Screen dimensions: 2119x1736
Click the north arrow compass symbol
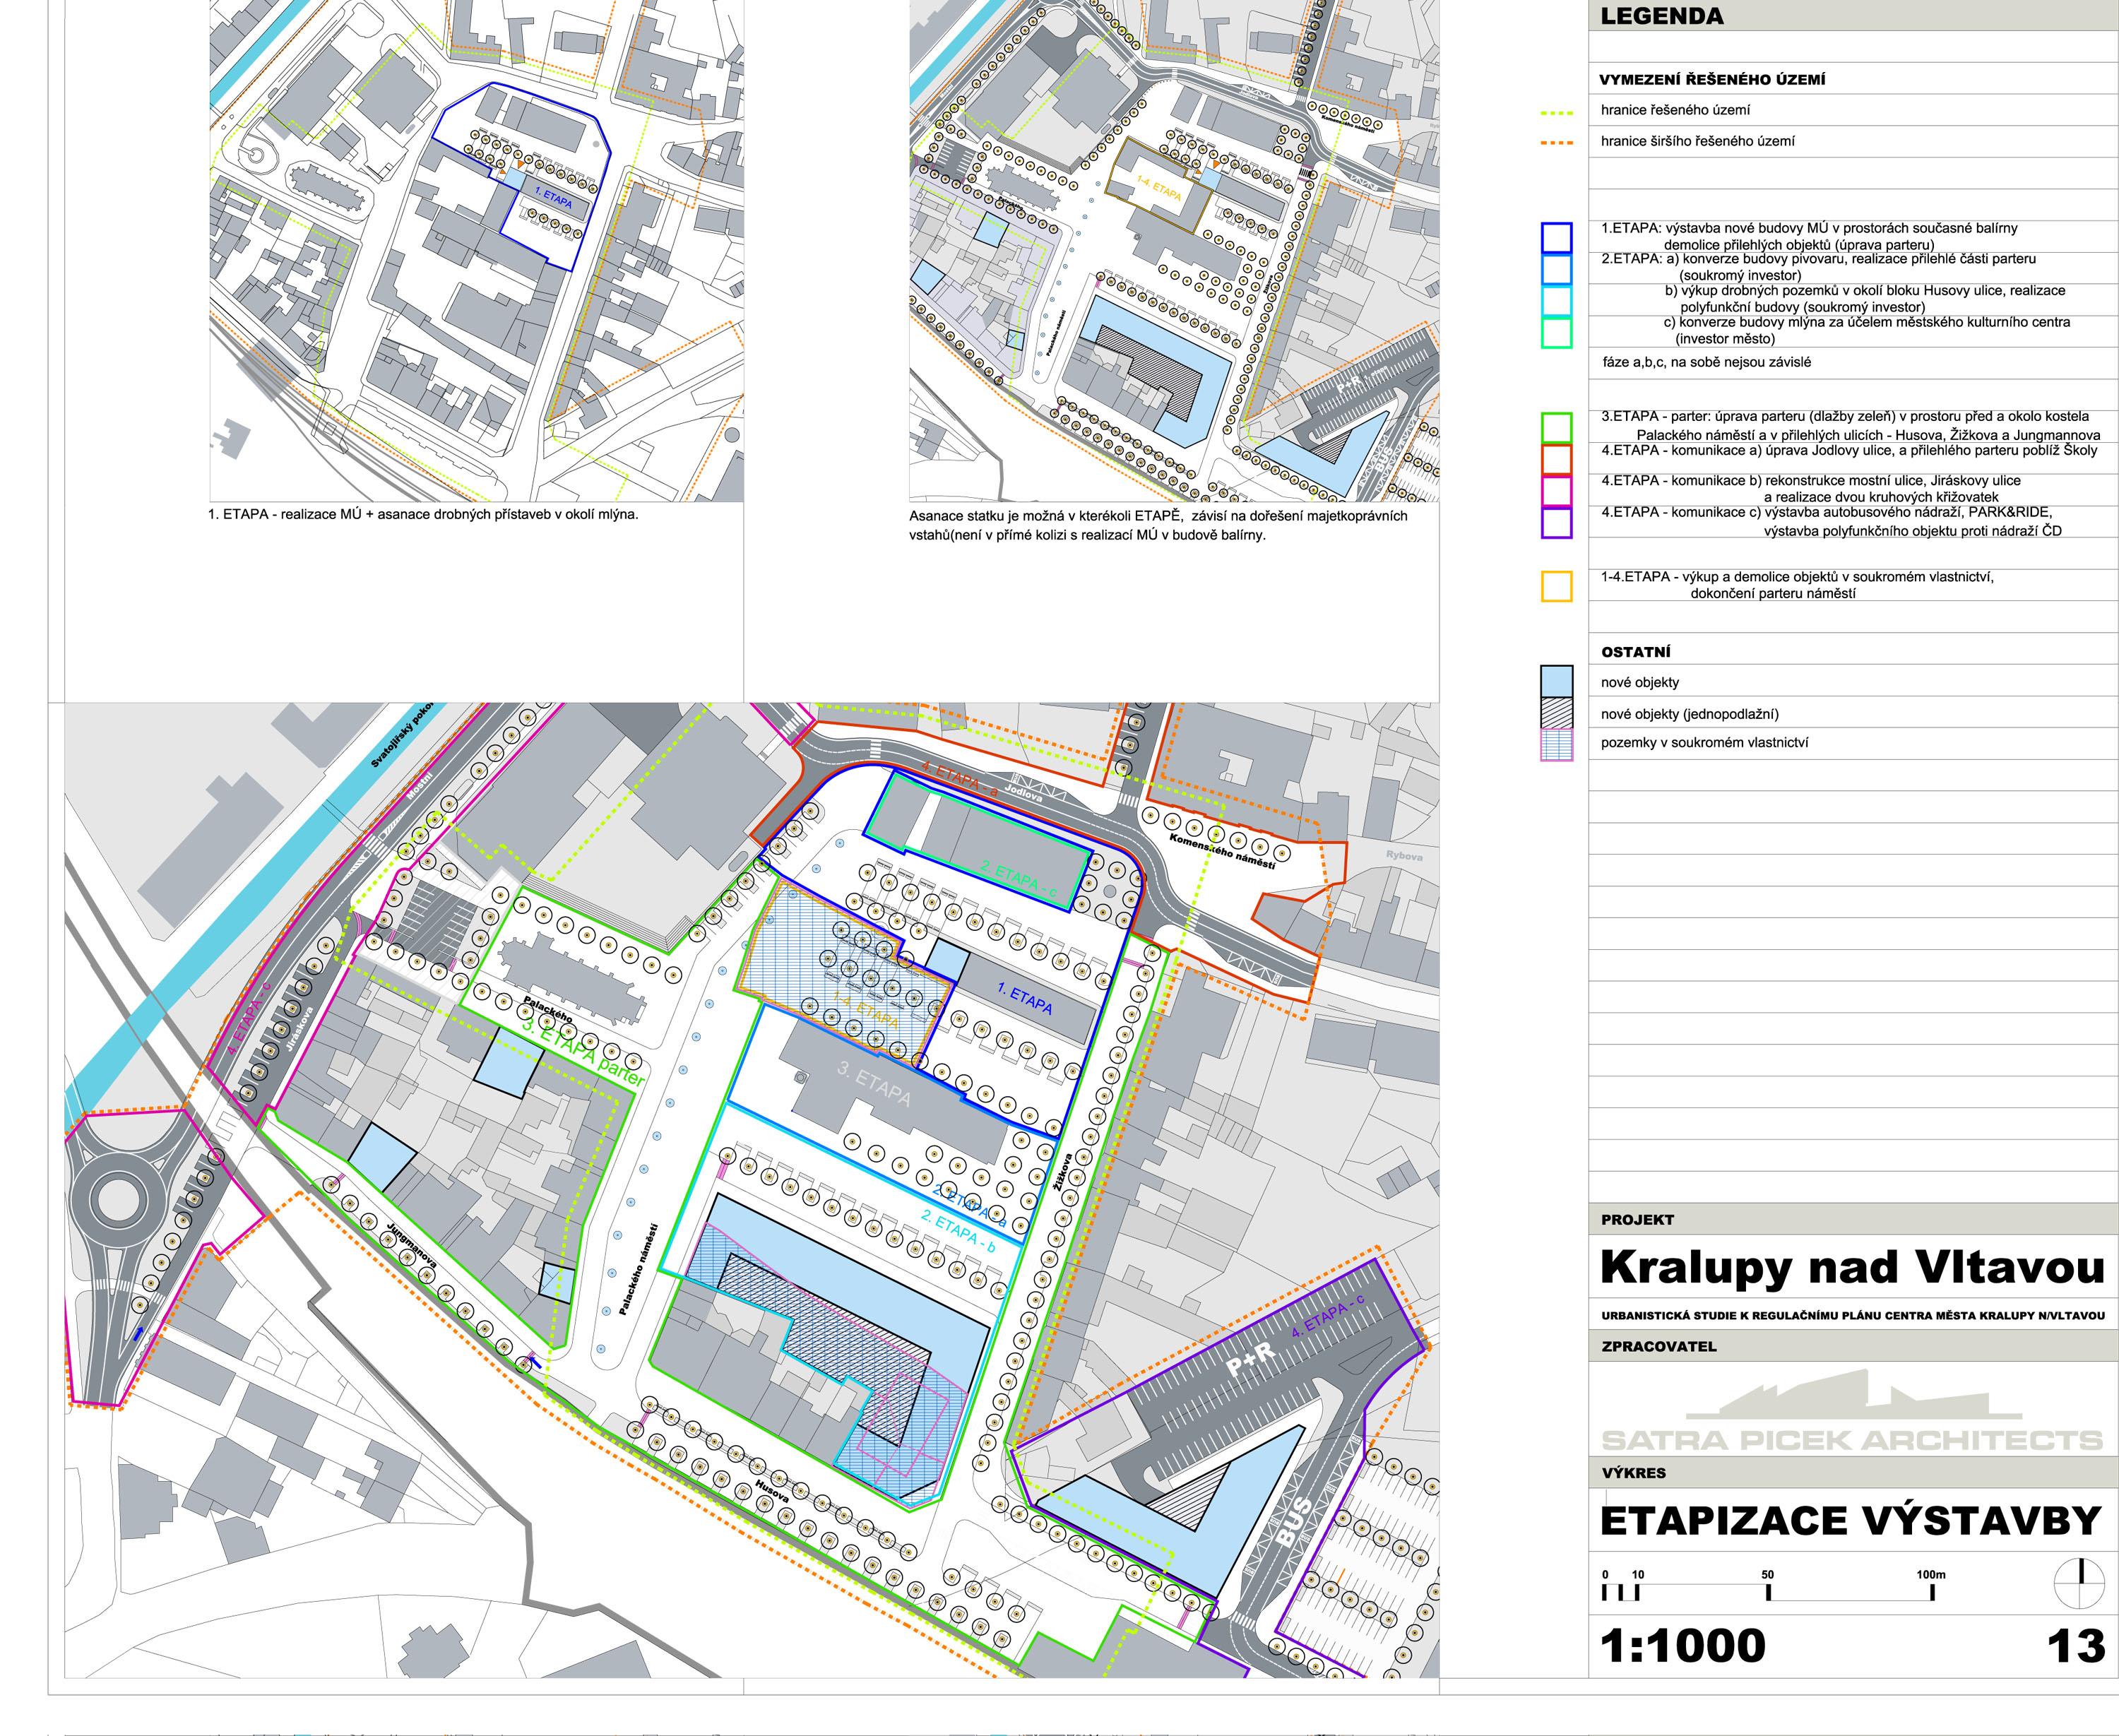click(2079, 1584)
